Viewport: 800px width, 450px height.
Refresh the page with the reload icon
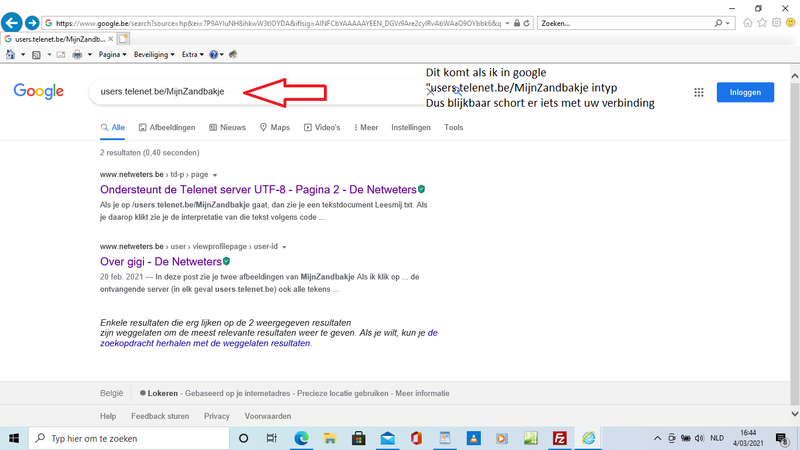pos(527,23)
